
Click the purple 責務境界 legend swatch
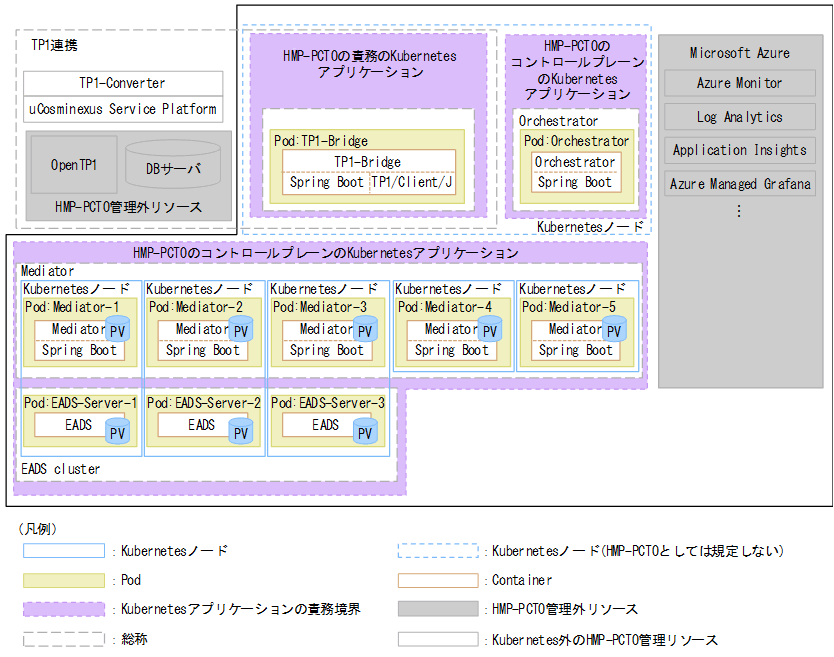coord(66,608)
